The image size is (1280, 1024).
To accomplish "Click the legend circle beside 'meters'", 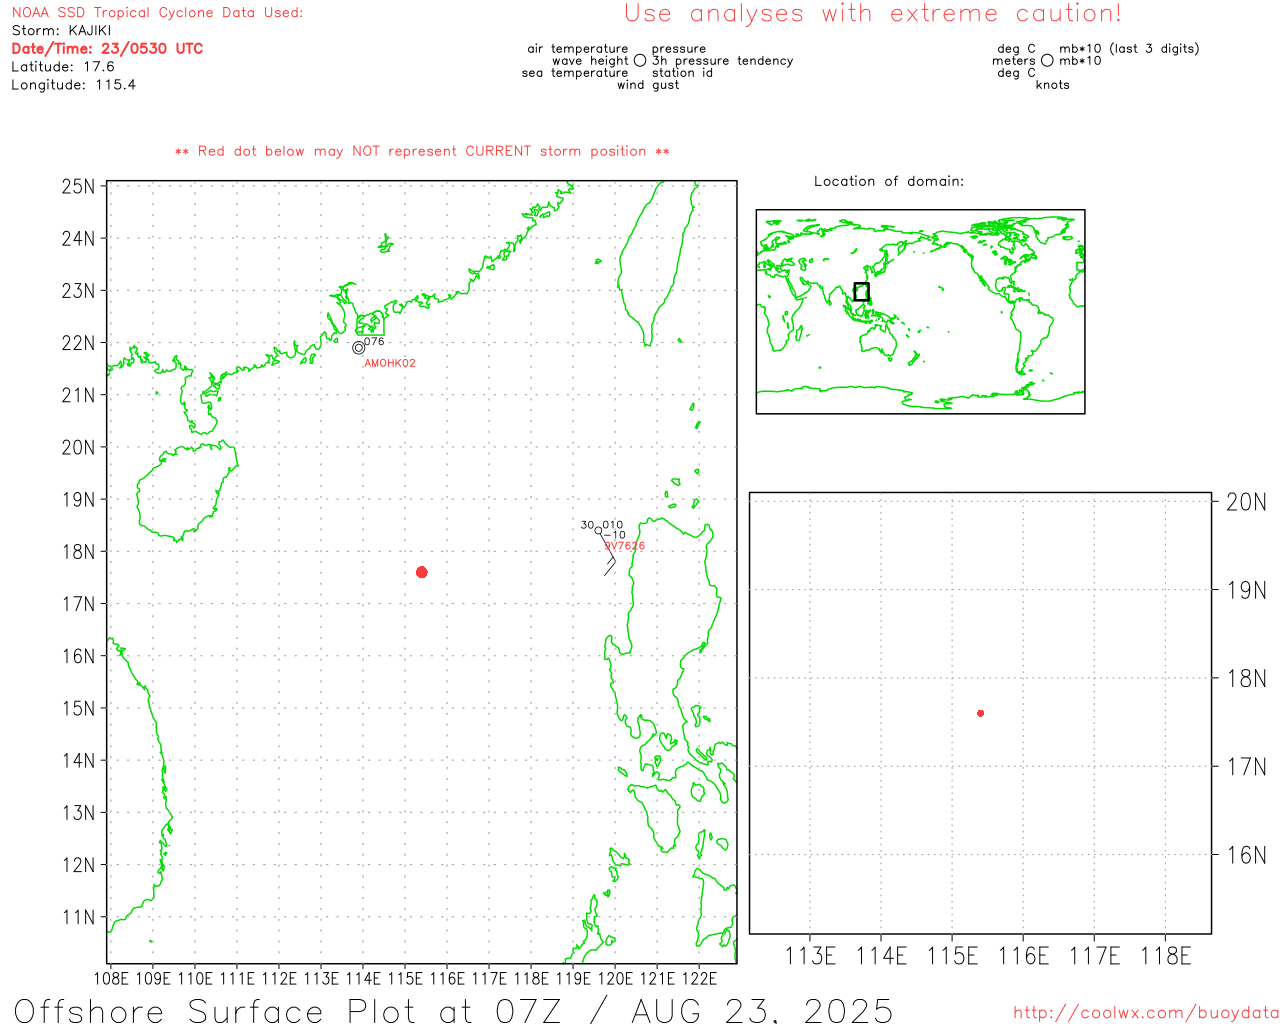I will (1047, 61).
